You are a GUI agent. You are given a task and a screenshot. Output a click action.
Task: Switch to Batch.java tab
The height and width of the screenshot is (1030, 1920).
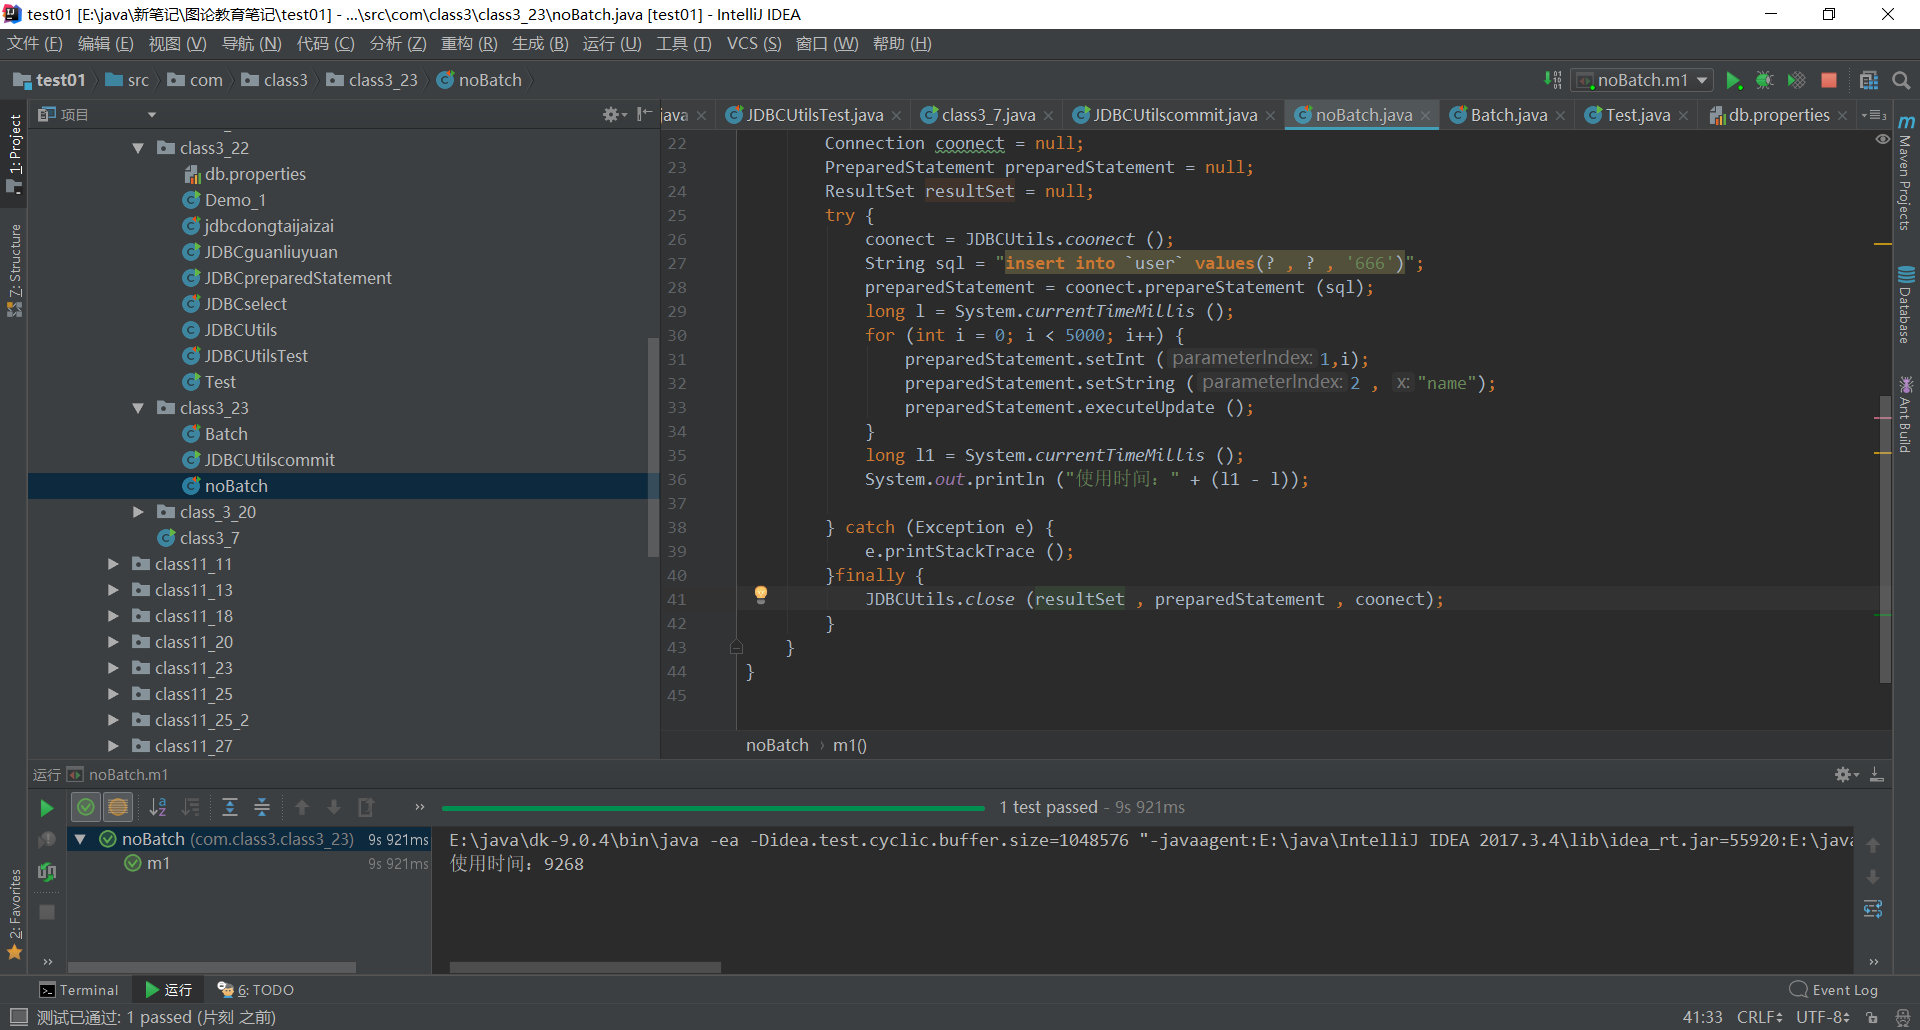[1508, 115]
